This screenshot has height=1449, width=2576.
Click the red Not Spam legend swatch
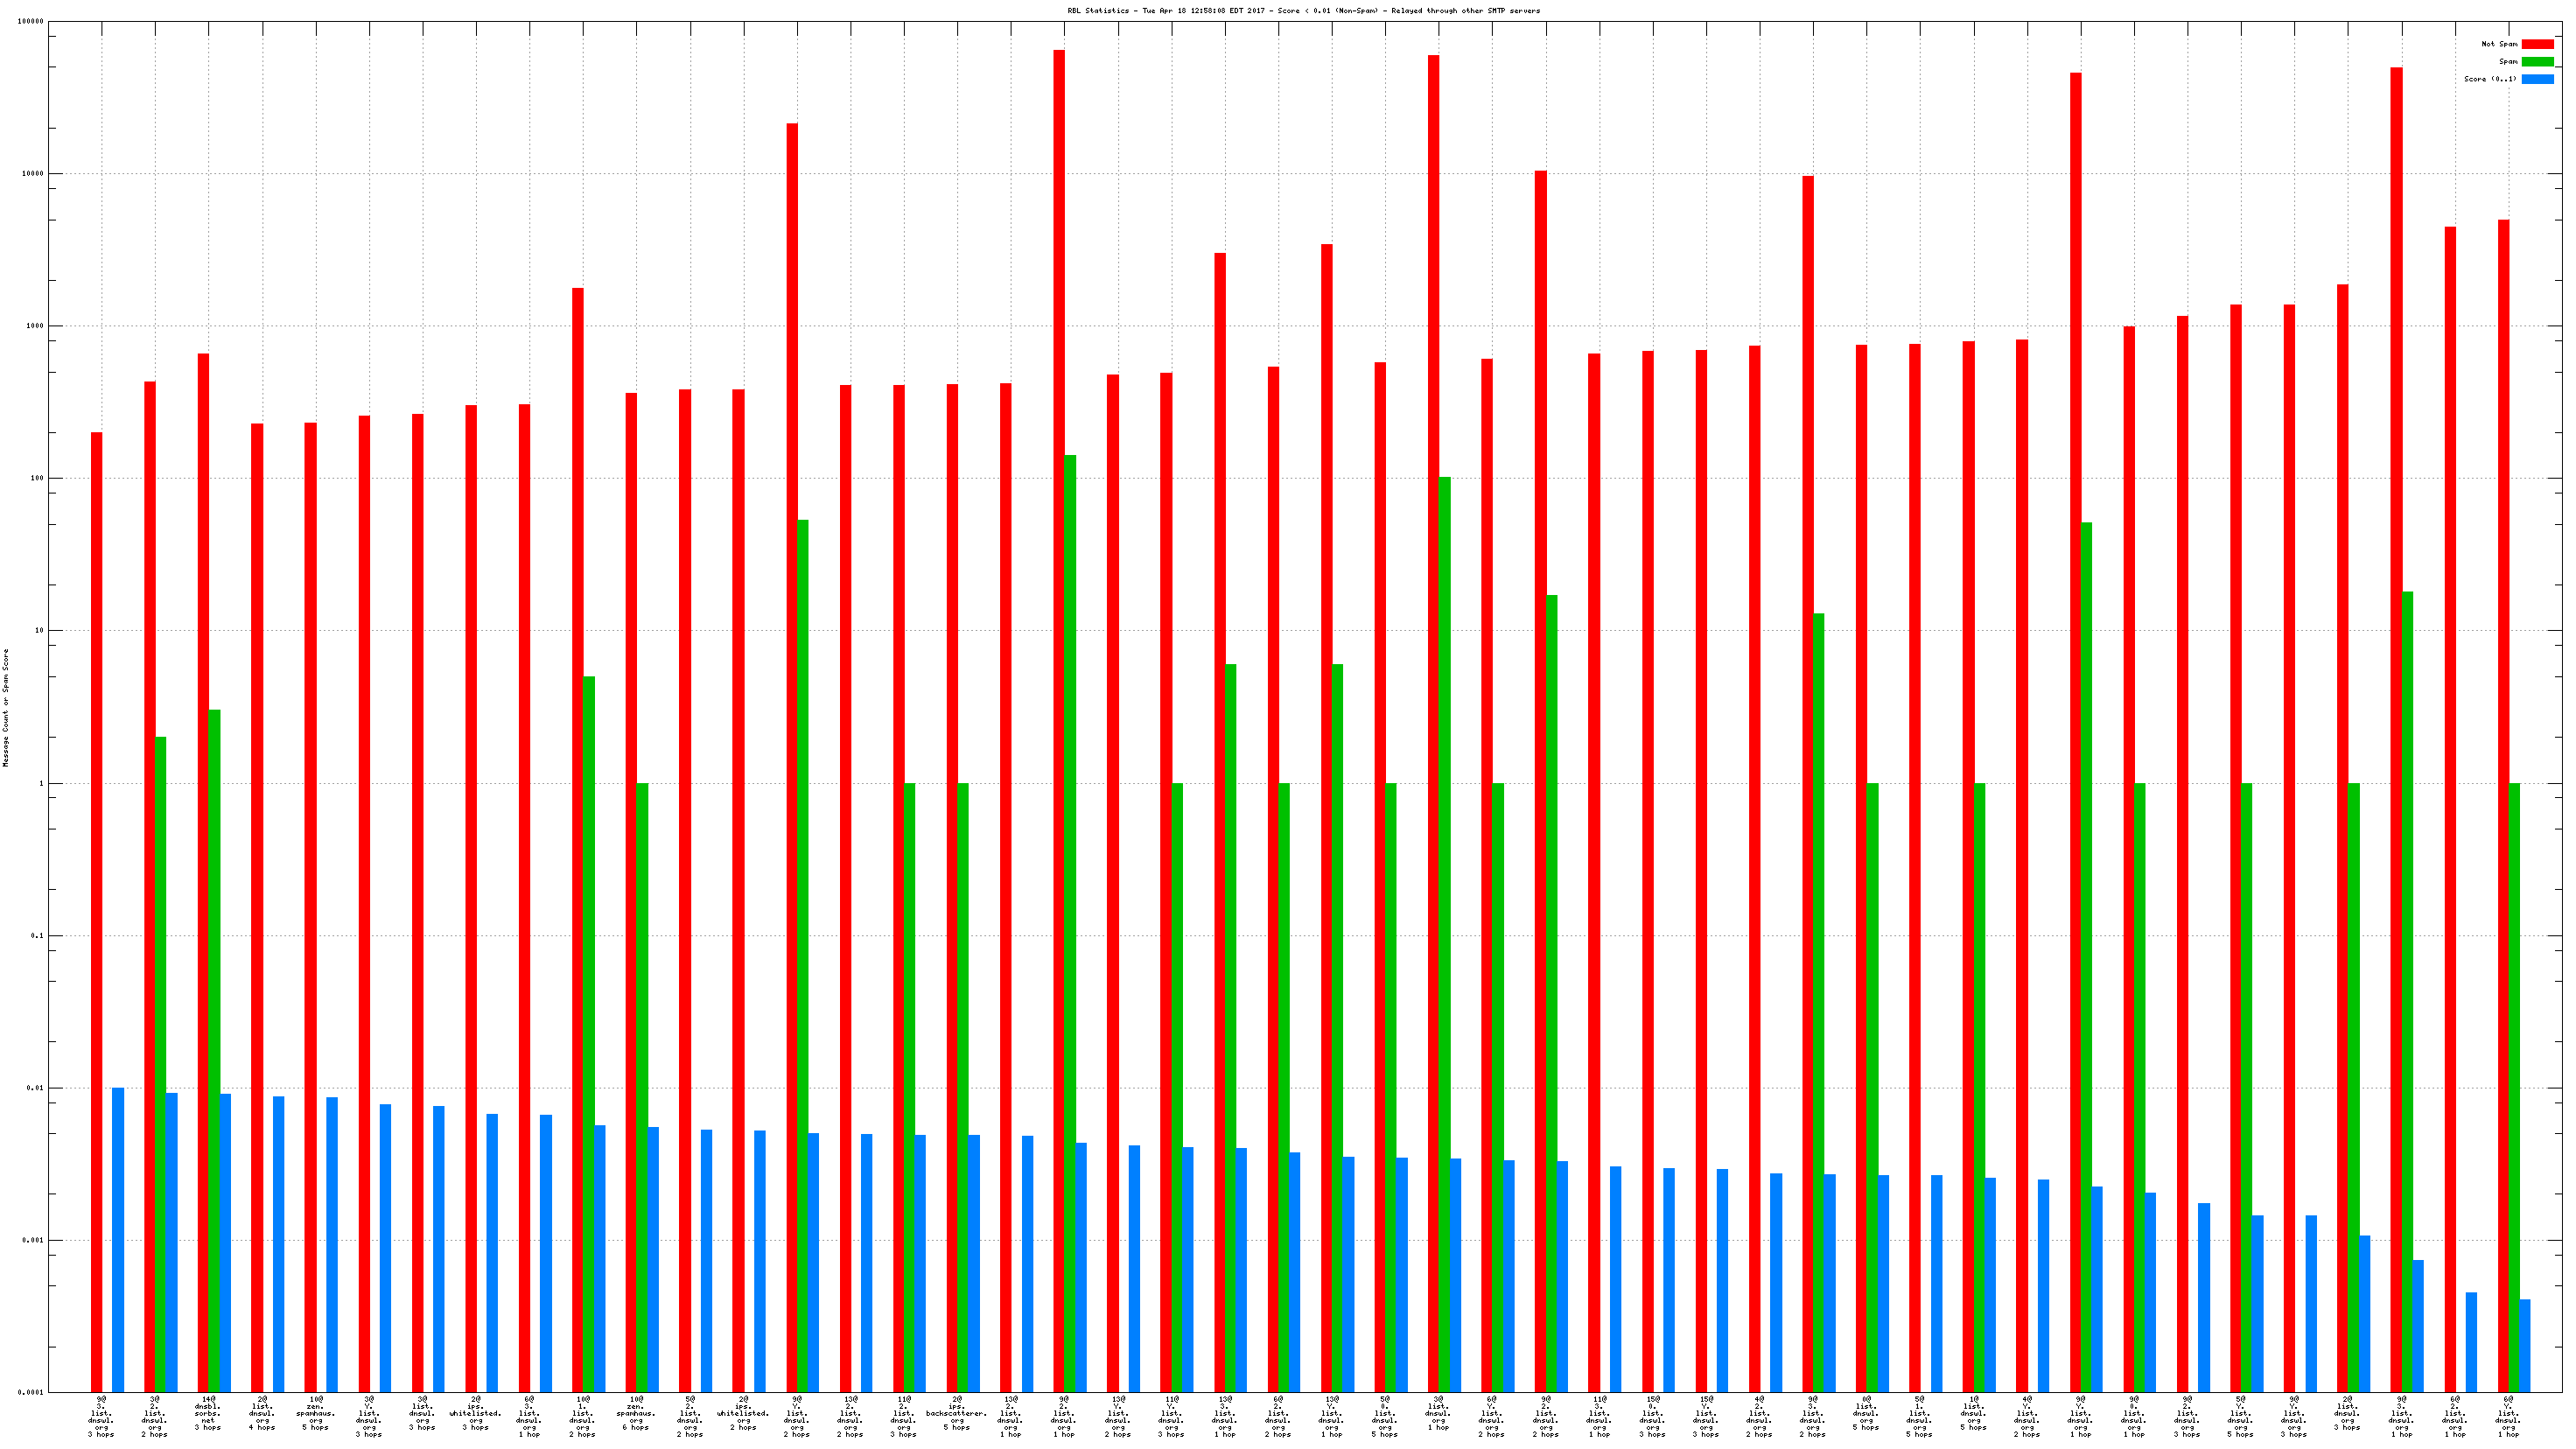(2537, 44)
